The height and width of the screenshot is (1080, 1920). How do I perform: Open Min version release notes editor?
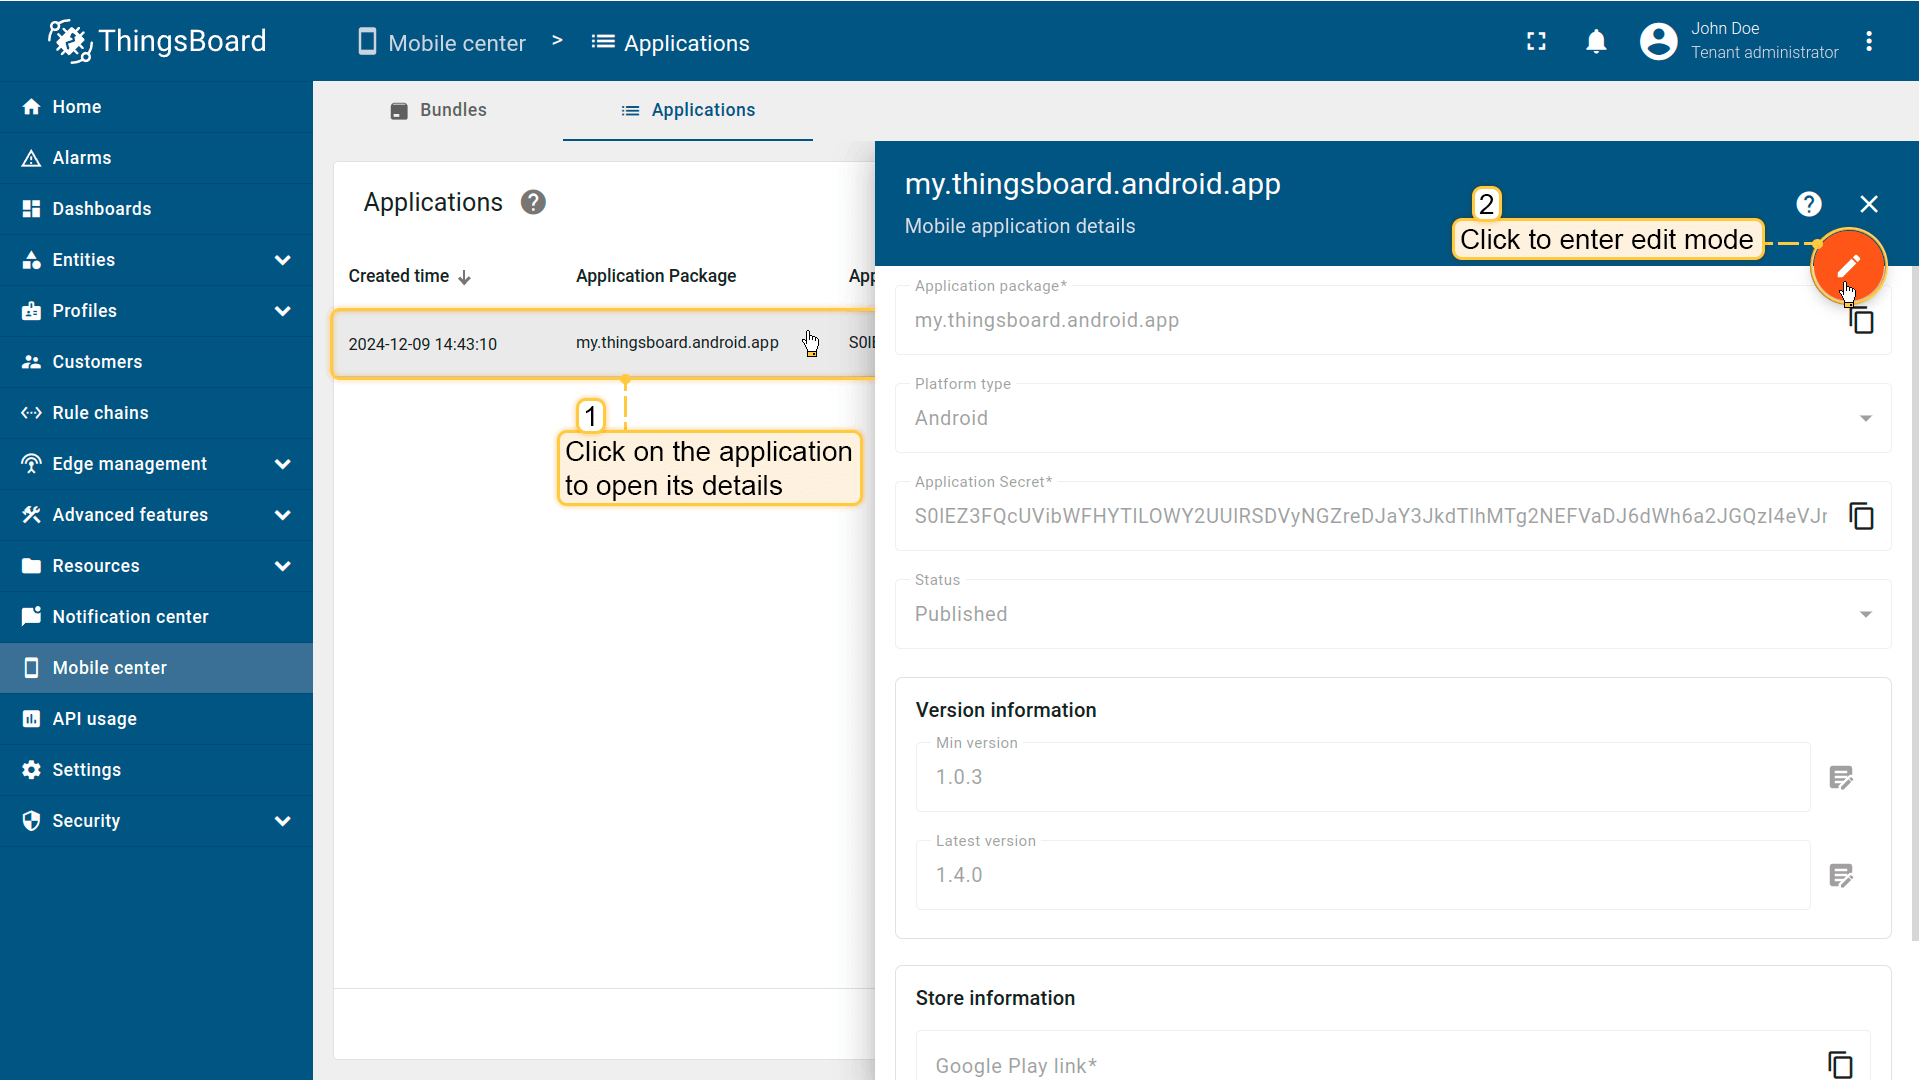(x=1841, y=778)
